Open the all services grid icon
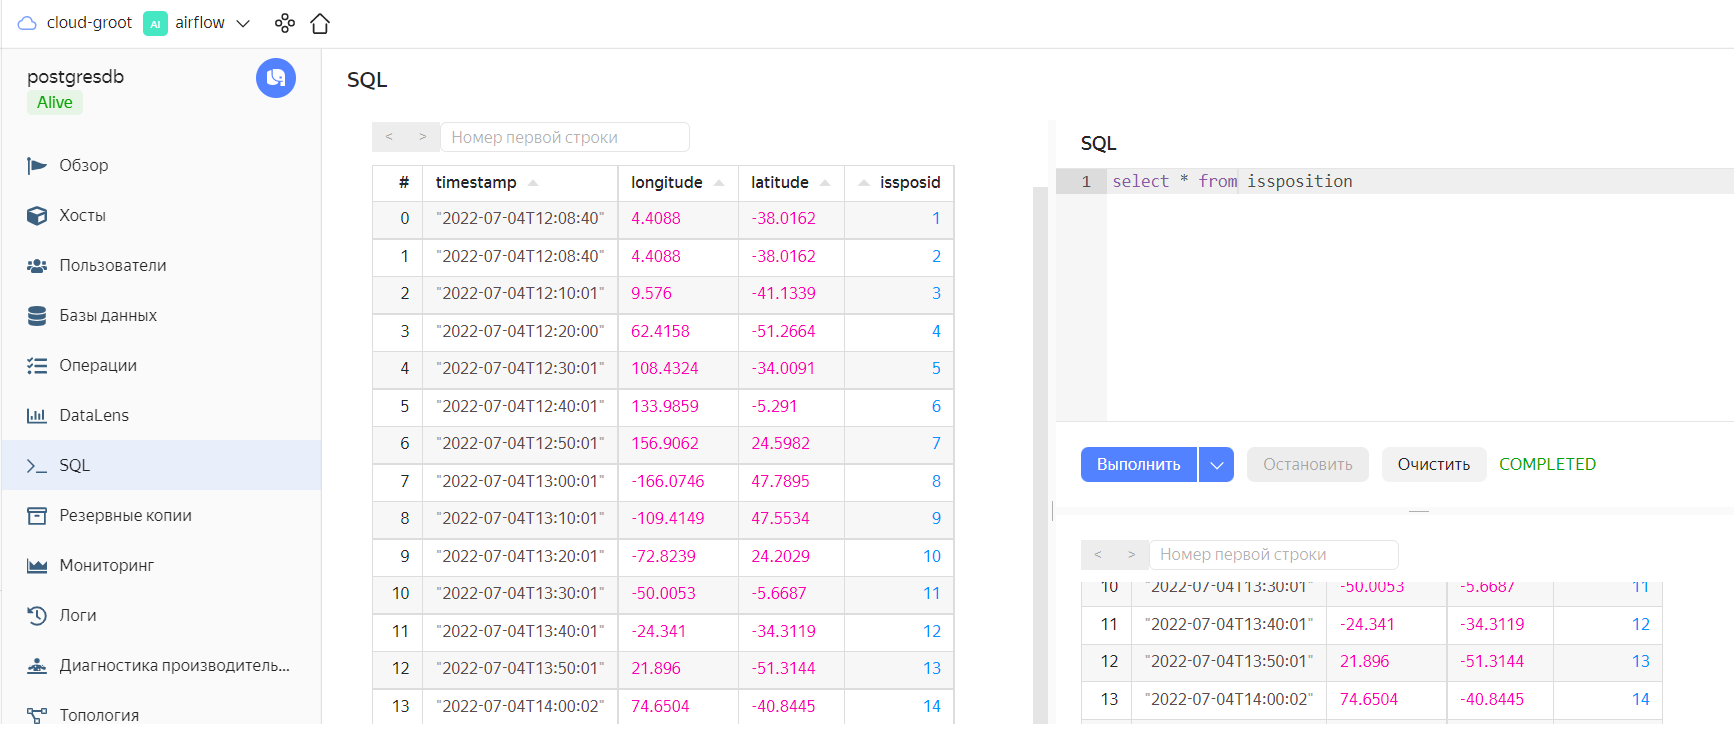The width and height of the screenshot is (1734, 750). pos(285,23)
